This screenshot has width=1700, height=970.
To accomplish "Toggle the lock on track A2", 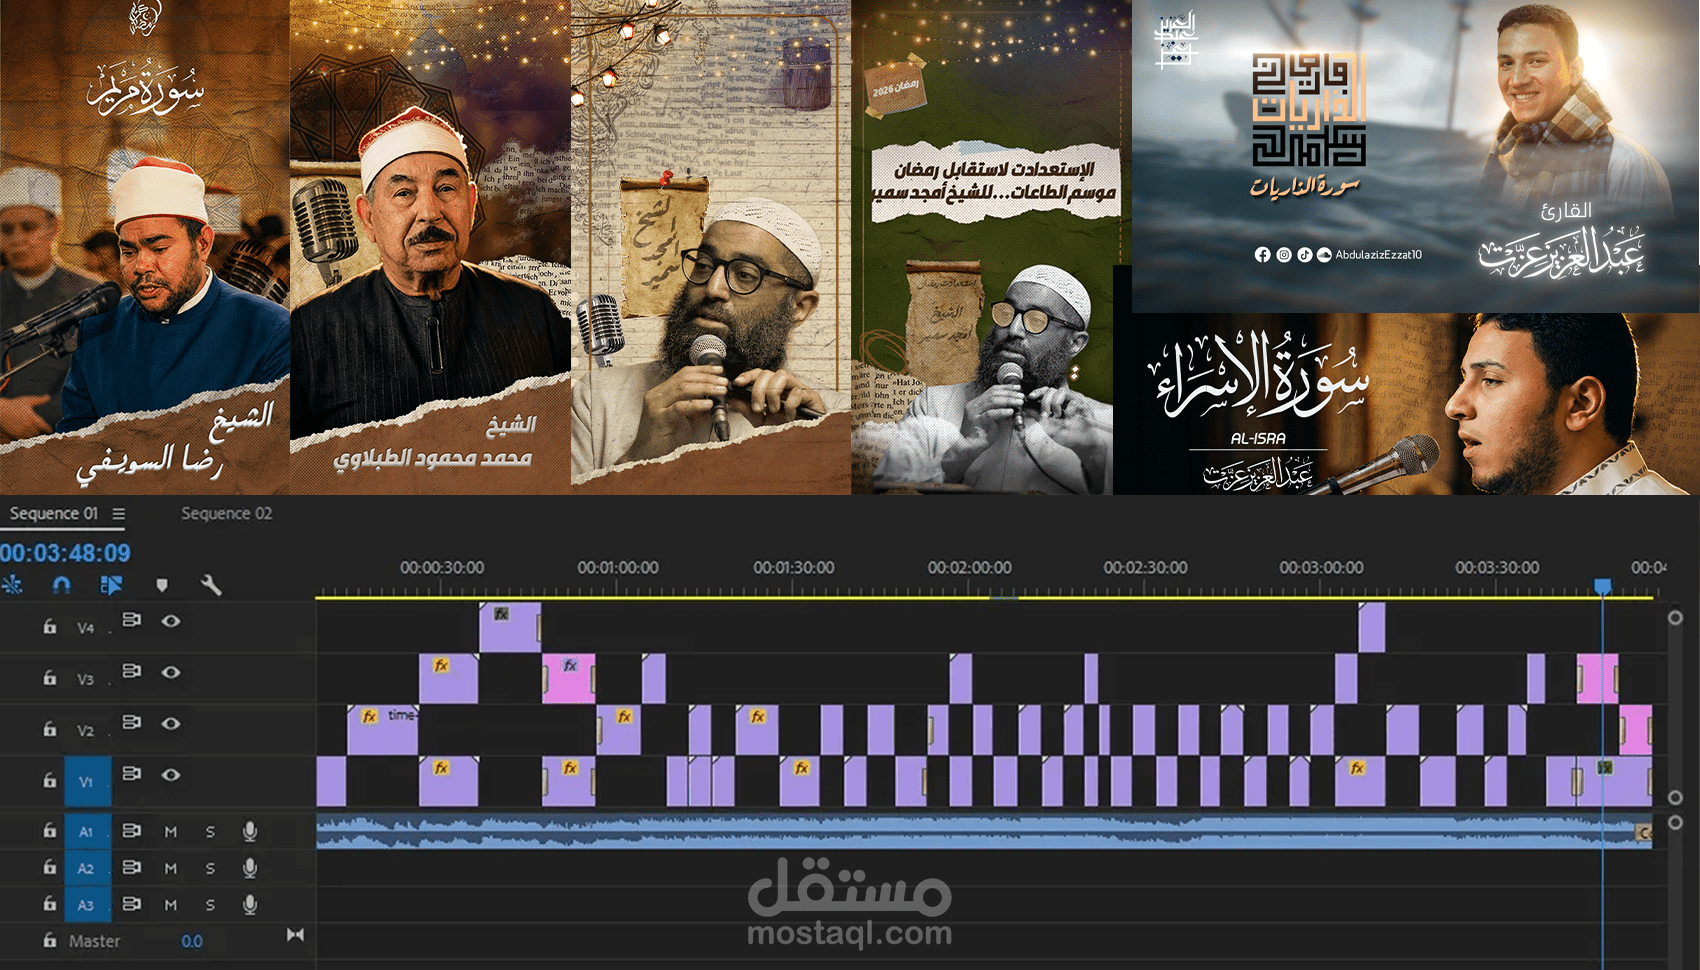I will coord(49,867).
